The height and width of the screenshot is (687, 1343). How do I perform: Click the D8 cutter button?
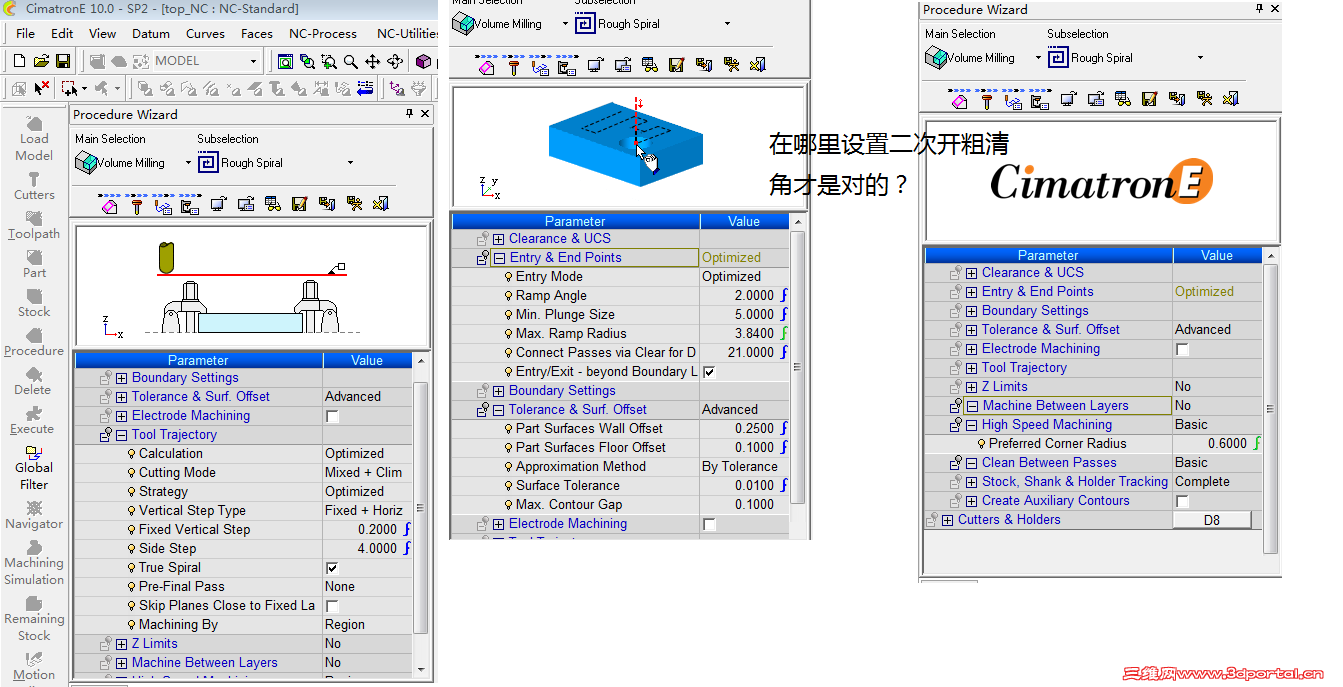[1212, 520]
